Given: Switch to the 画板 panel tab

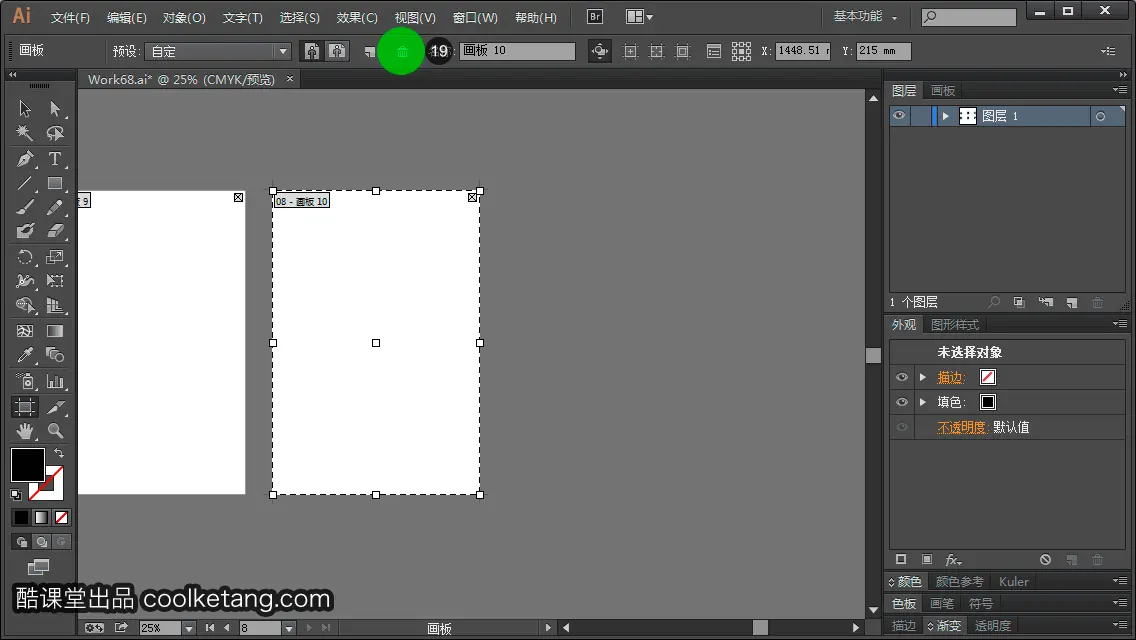Looking at the screenshot, I should click(943, 91).
